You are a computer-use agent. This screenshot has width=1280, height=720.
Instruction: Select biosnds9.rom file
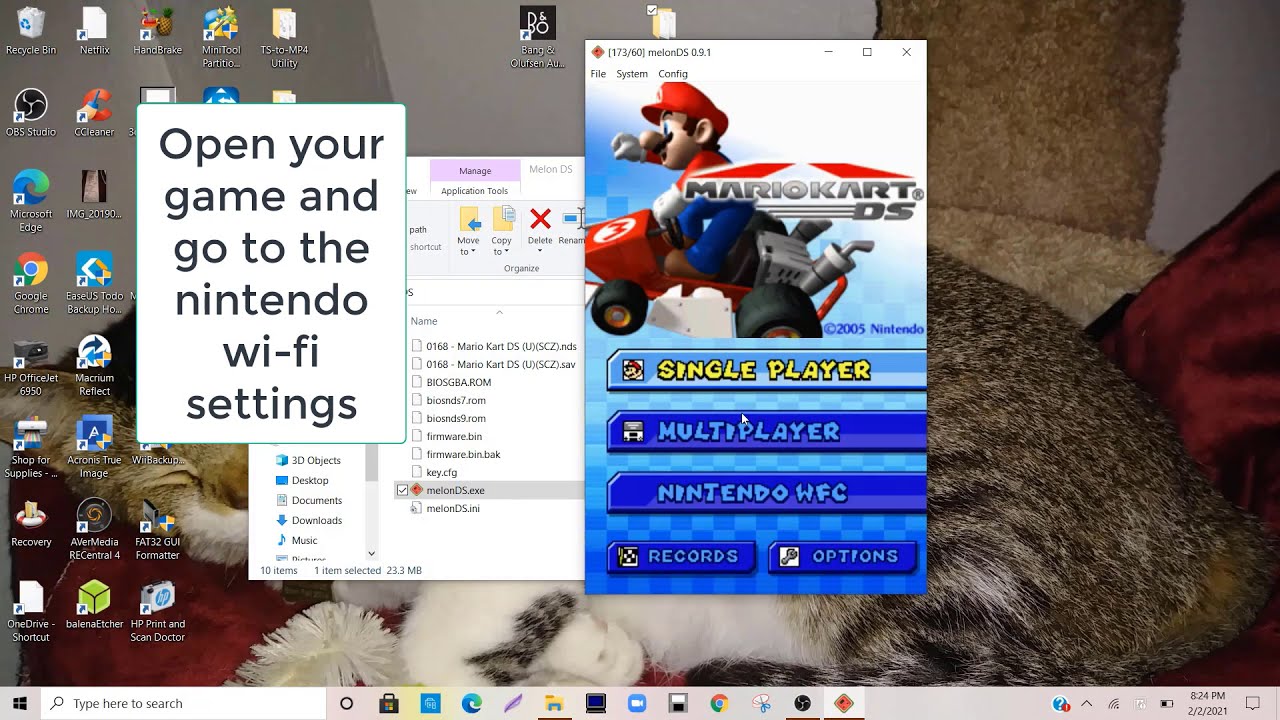click(449, 418)
